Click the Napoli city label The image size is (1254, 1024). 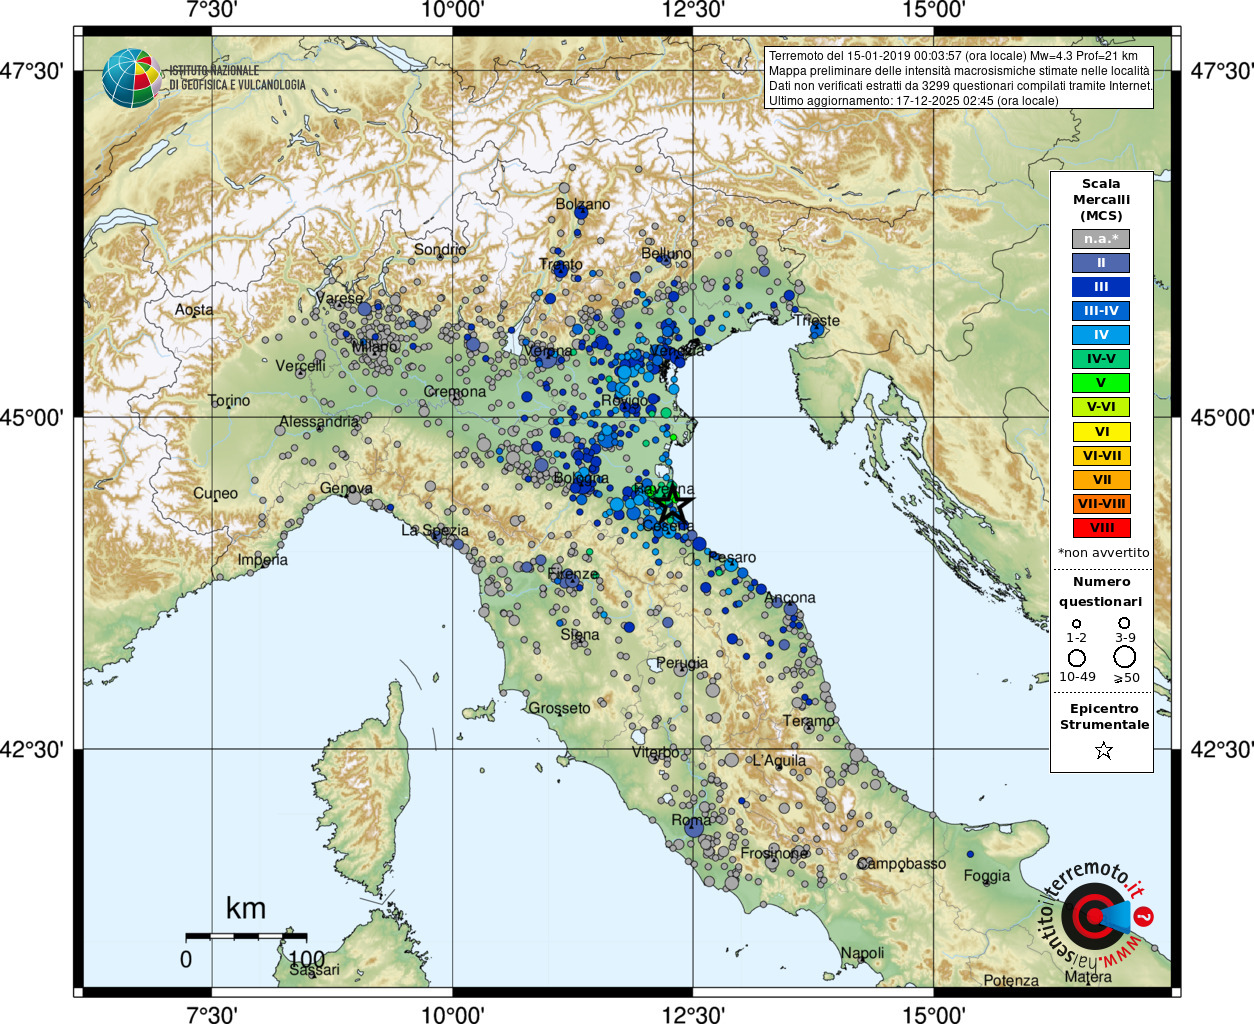(x=862, y=952)
